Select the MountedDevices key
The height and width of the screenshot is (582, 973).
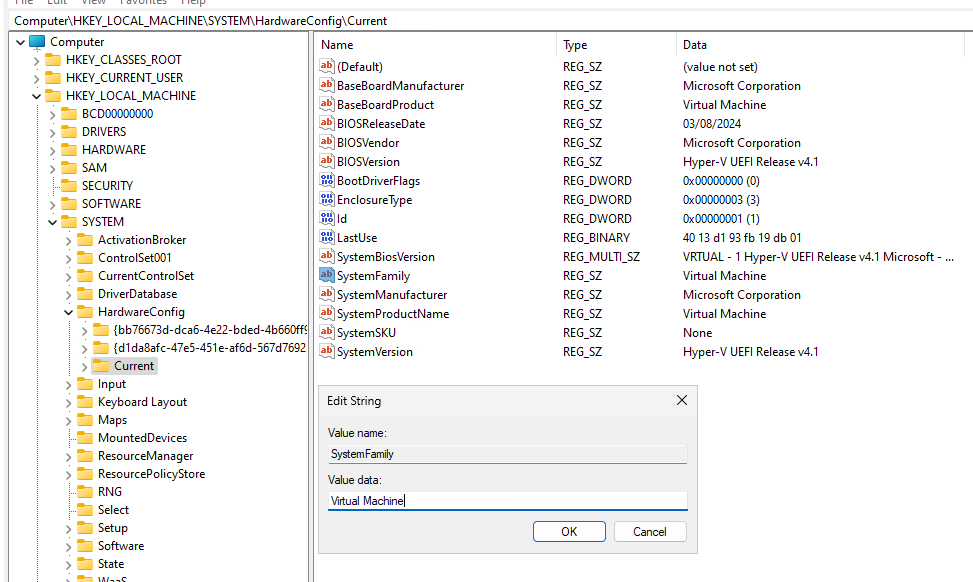(x=142, y=437)
